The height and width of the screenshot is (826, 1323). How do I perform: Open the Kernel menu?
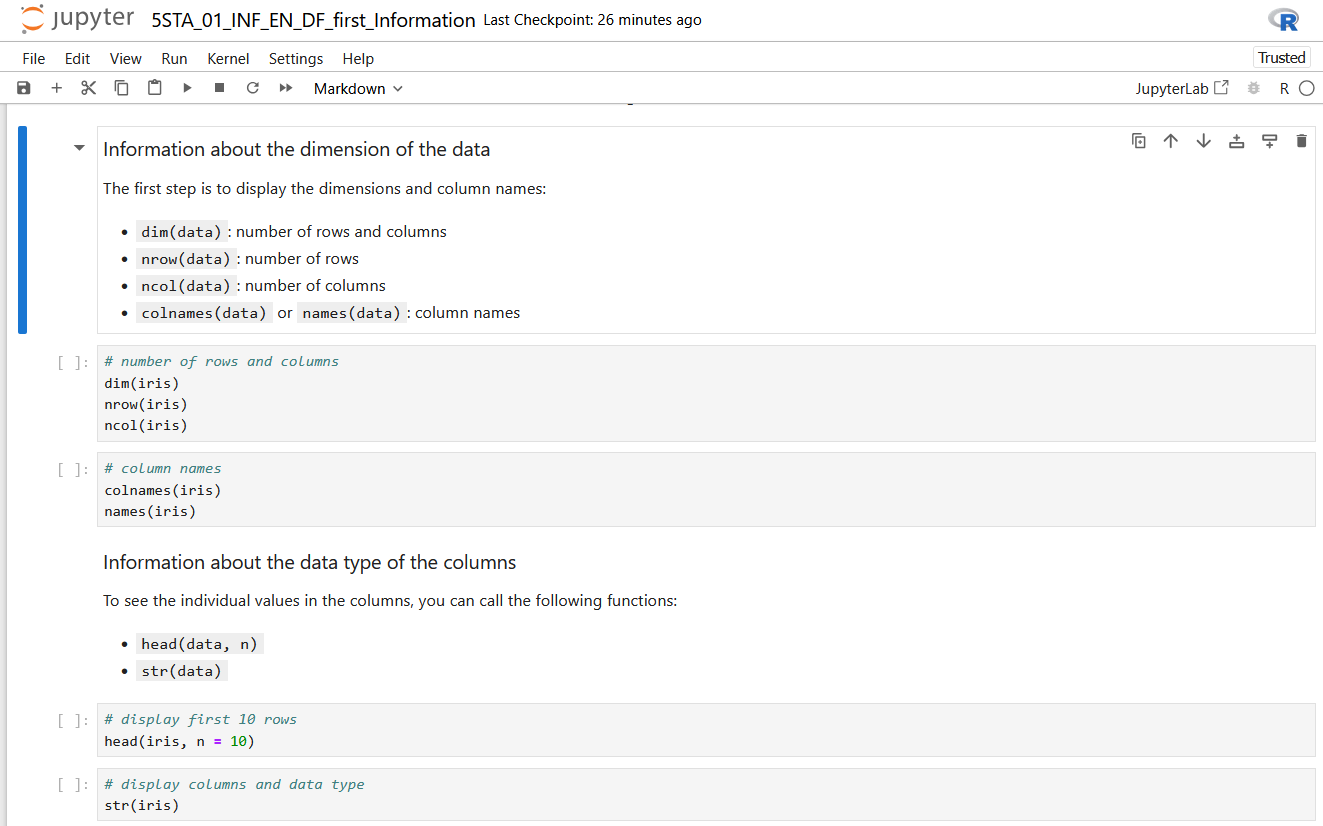click(x=228, y=58)
